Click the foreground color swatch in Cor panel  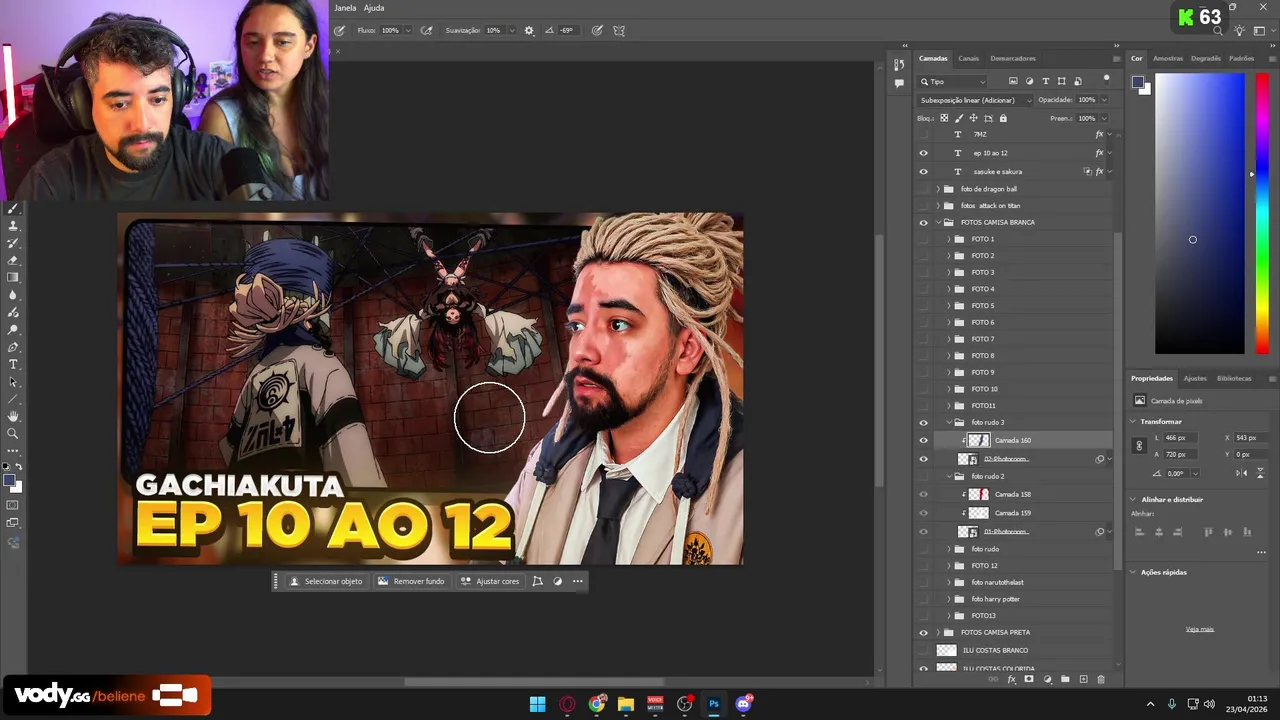(x=1138, y=83)
